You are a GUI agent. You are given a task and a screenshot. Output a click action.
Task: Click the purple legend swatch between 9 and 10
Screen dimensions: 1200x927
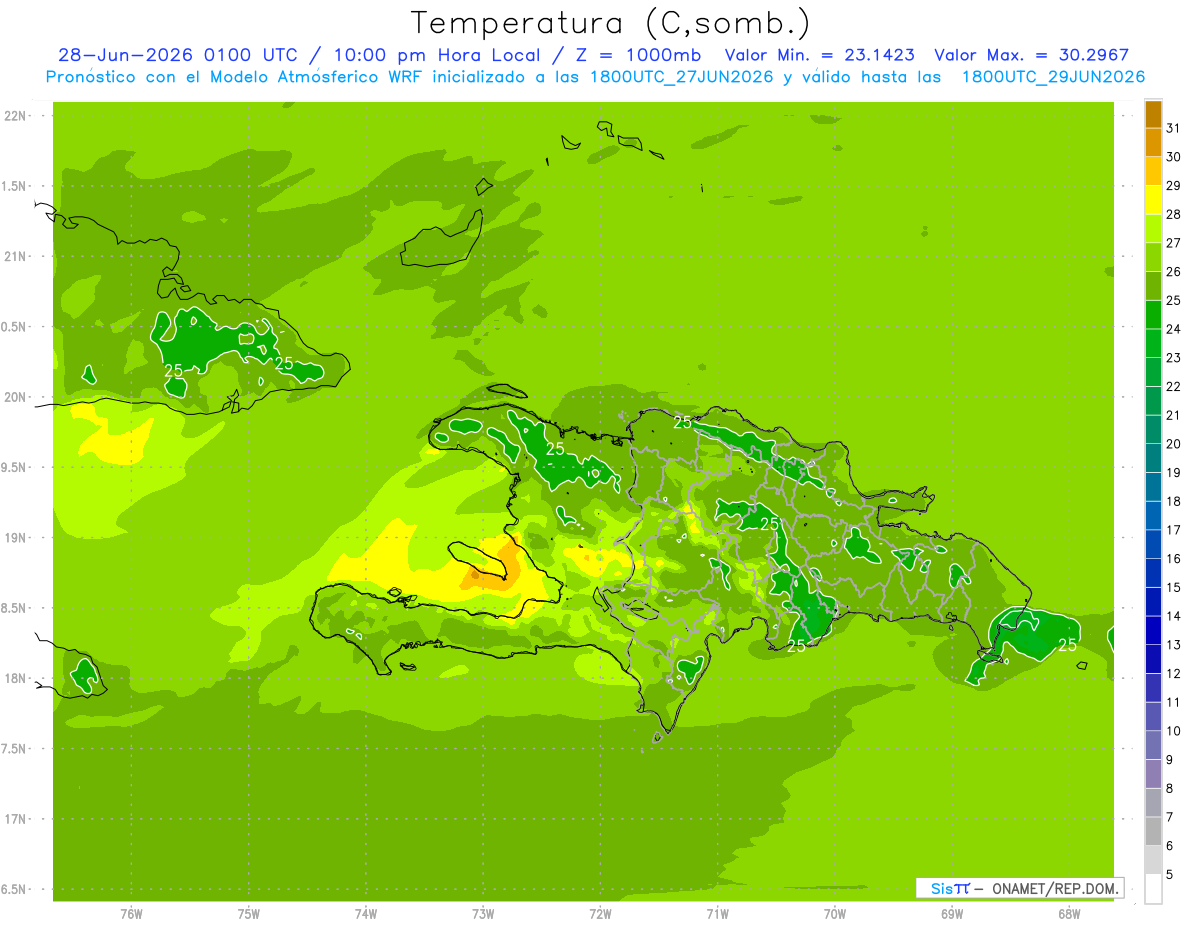click(1153, 745)
